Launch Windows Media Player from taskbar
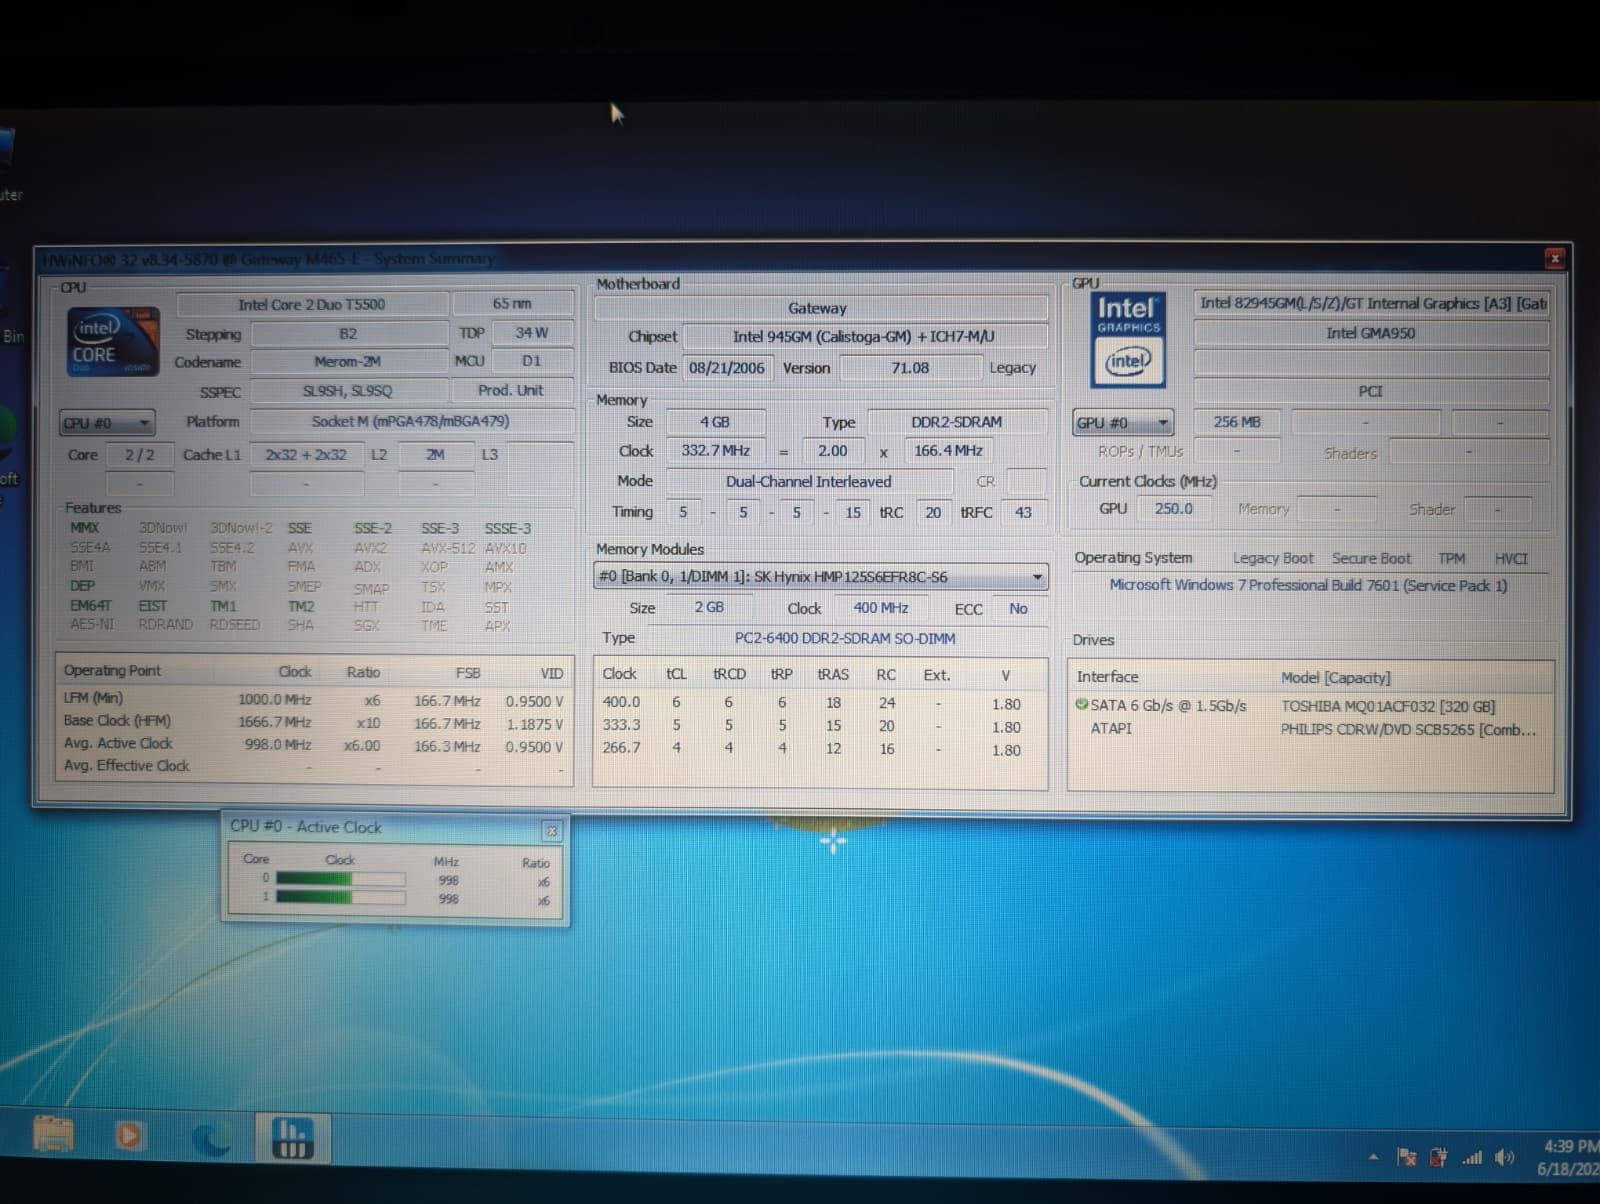This screenshot has height=1204, width=1600. tap(130, 1136)
